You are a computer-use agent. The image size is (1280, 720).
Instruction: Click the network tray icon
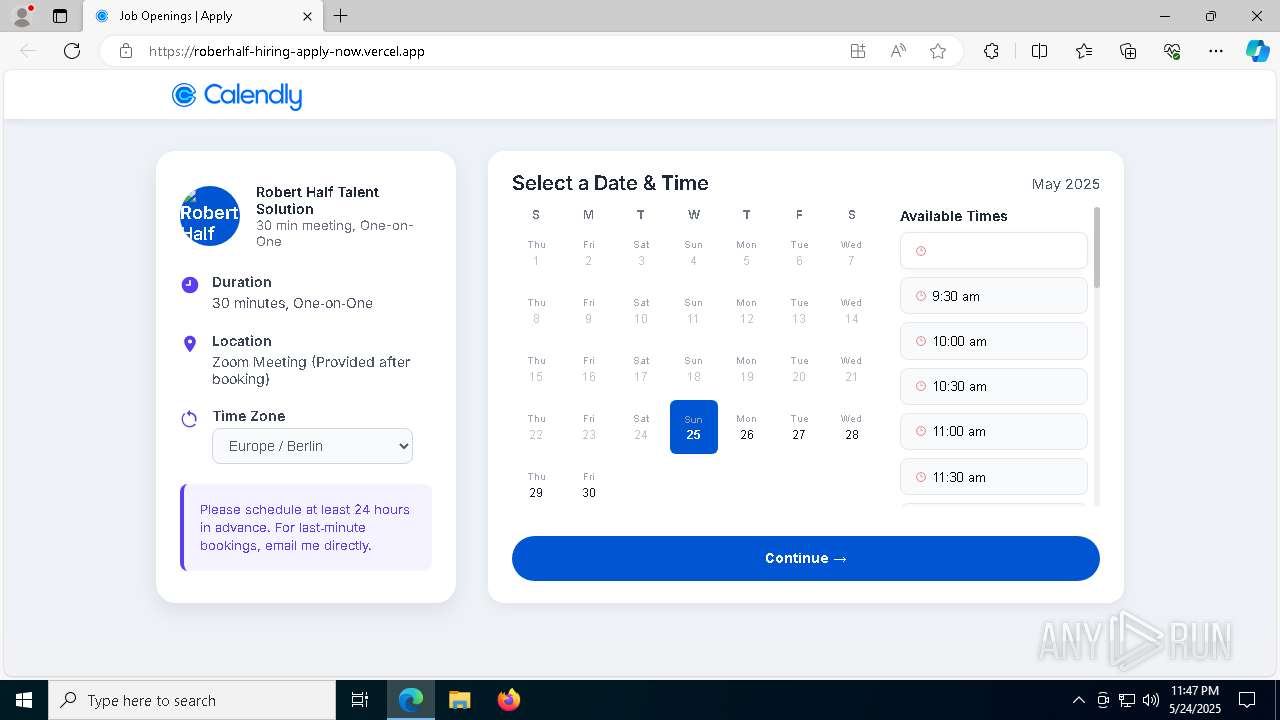[1127, 700]
